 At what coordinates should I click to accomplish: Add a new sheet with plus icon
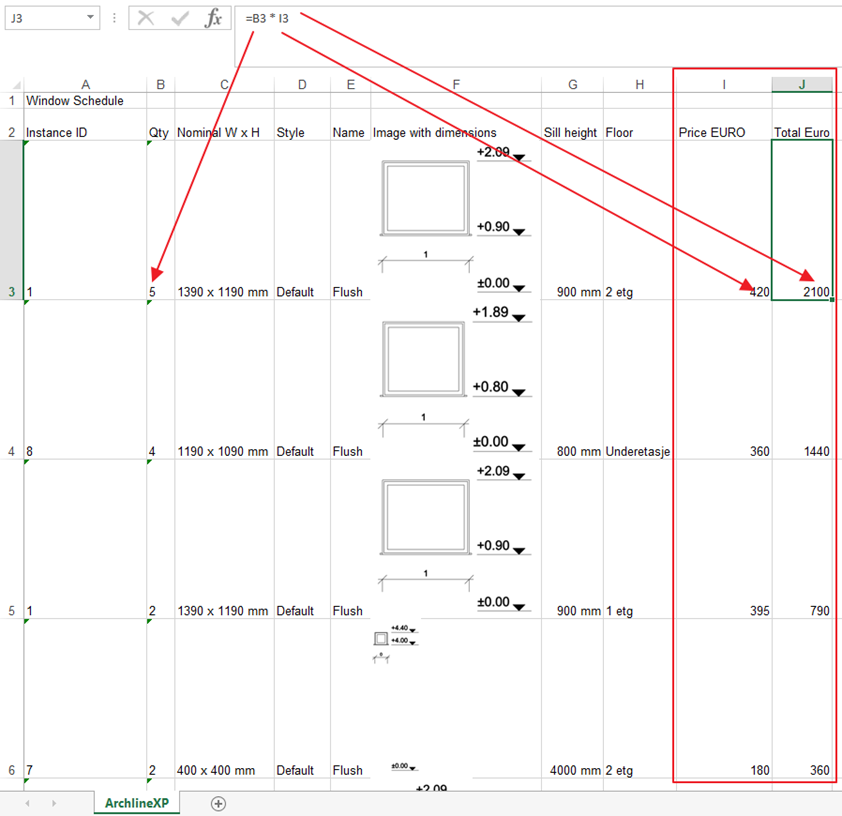218,803
